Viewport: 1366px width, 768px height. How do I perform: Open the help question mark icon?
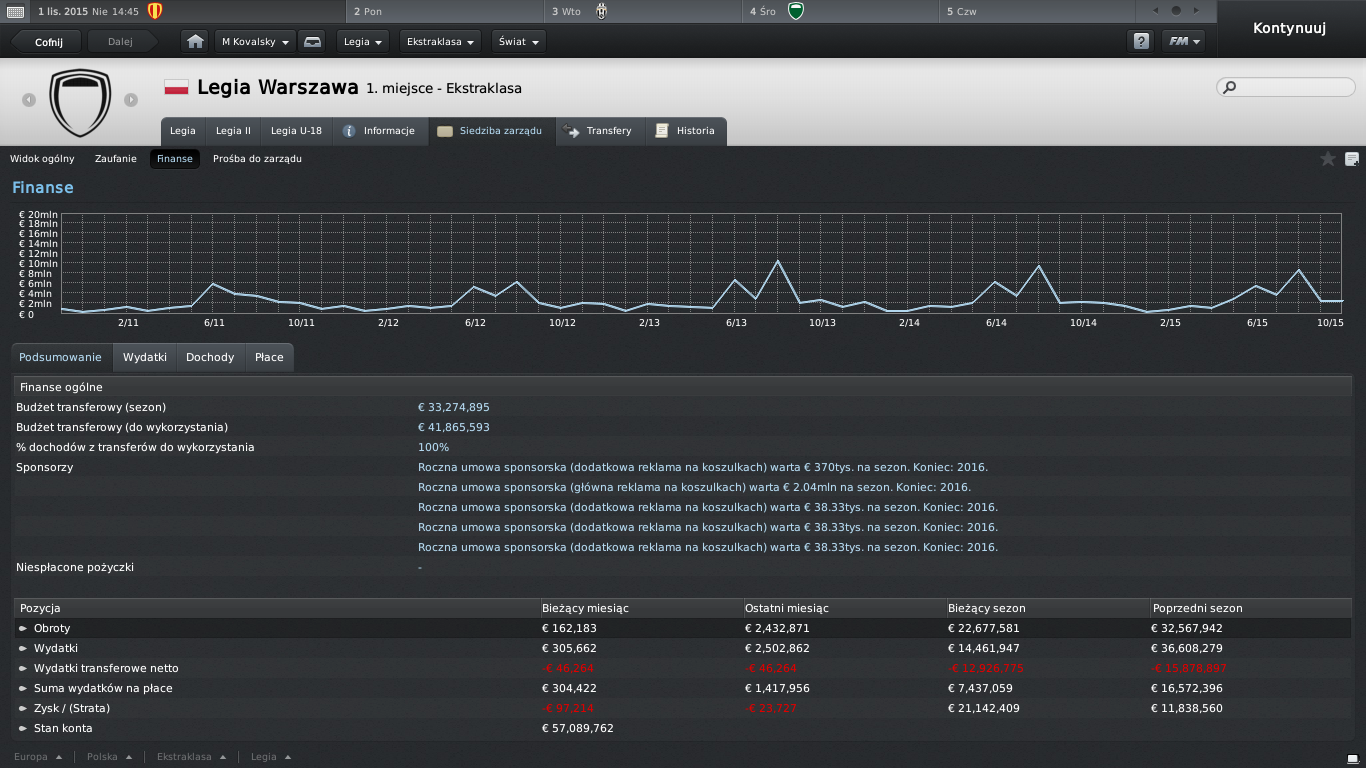coord(1139,42)
